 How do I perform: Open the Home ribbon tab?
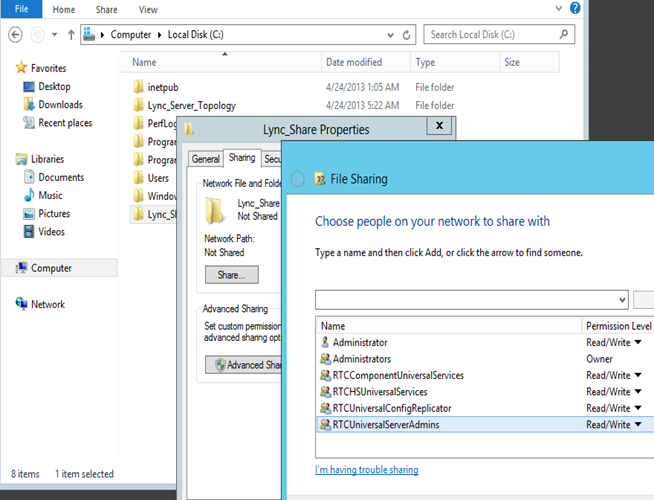[64, 9]
